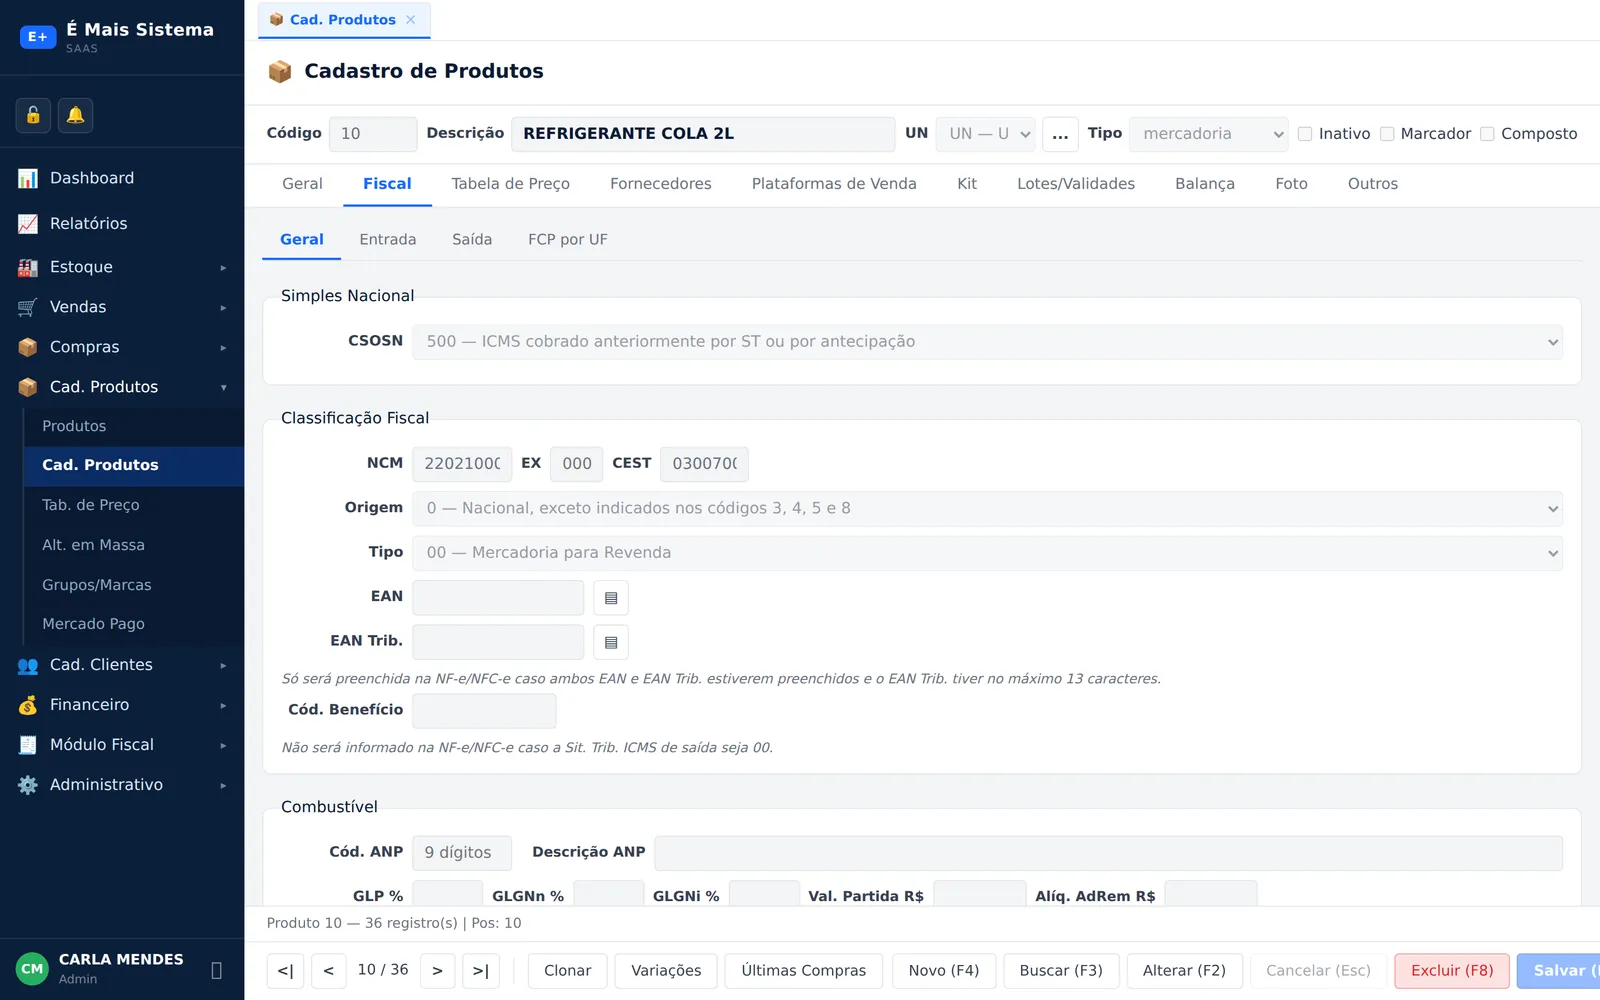This screenshot has height=1000, width=1600.
Task: Expand the Vendas sidebar menu
Action: [x=122, y=307]
